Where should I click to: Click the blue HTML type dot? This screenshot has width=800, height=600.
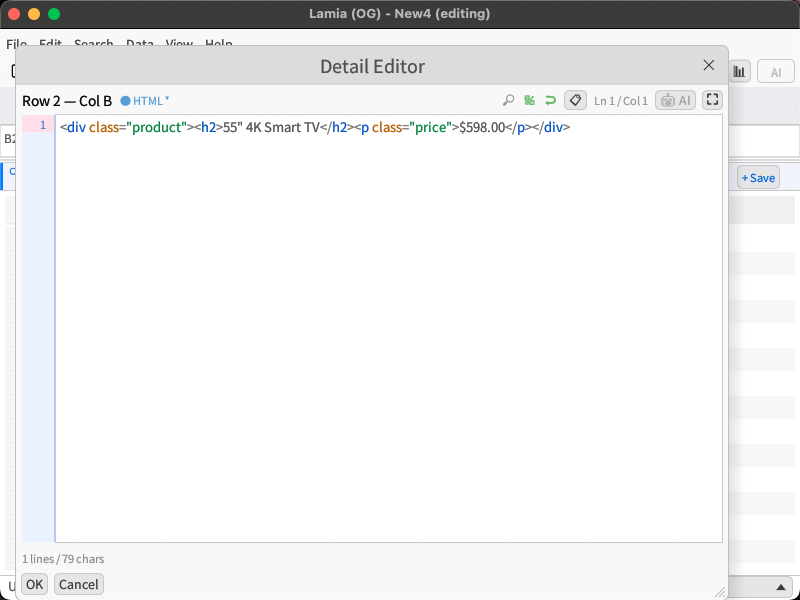[x=125, y=101]
